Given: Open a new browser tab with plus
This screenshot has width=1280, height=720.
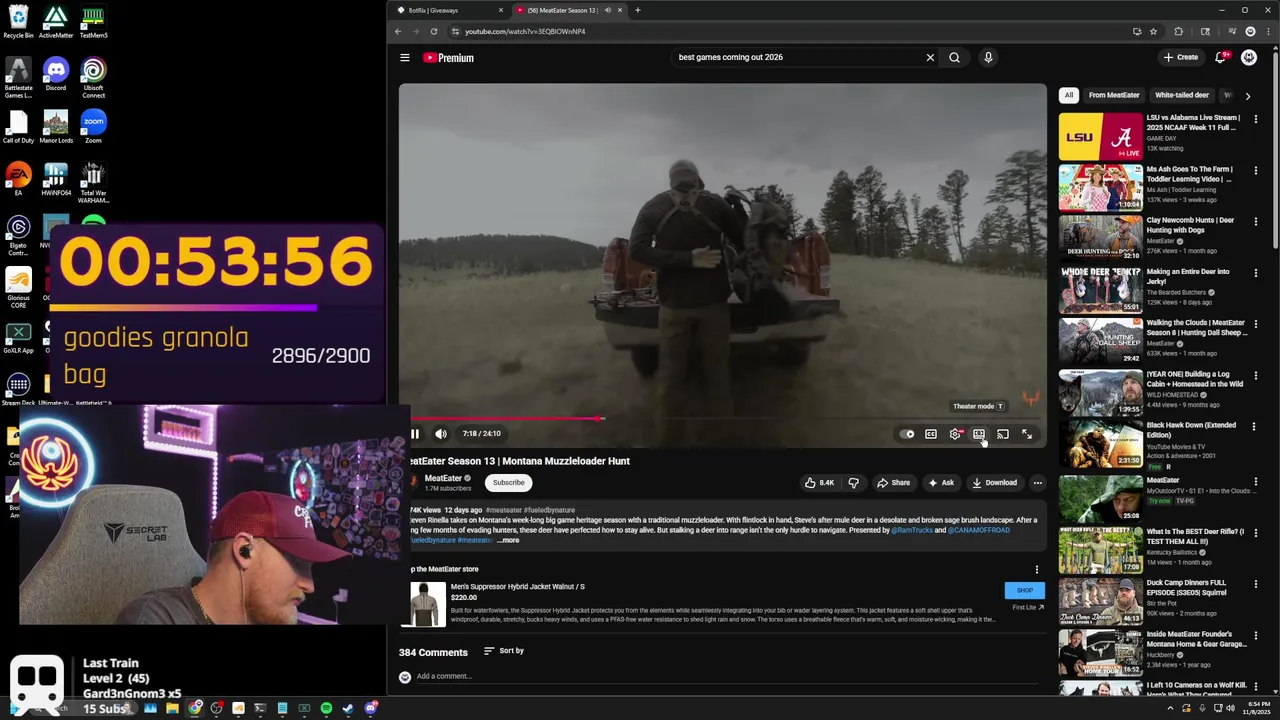Looking at the screenshot, I should (x=637, y=10).
